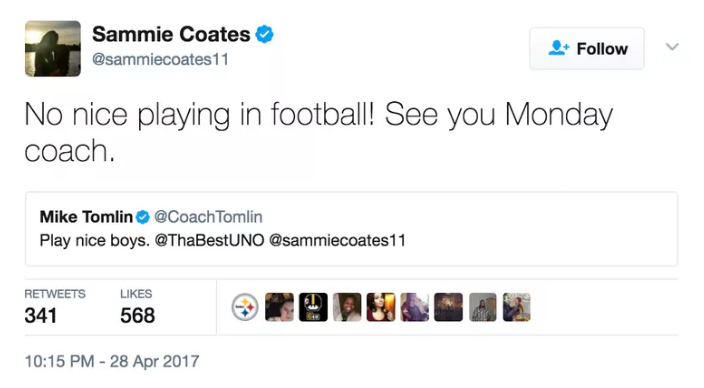704x388 pixels.
Task: Click the Steelers logo liker avatar
Action: click(245, 307)
